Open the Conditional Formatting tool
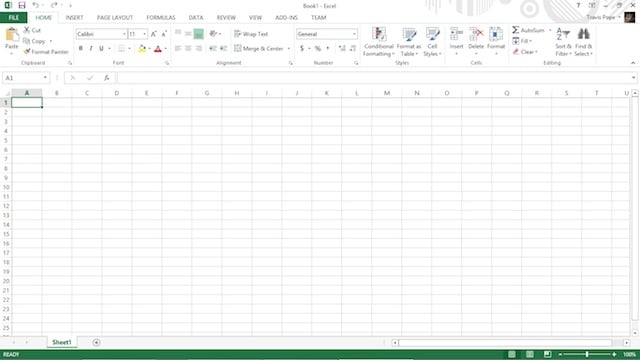The image size is (640, 360). tap(379, 42)
